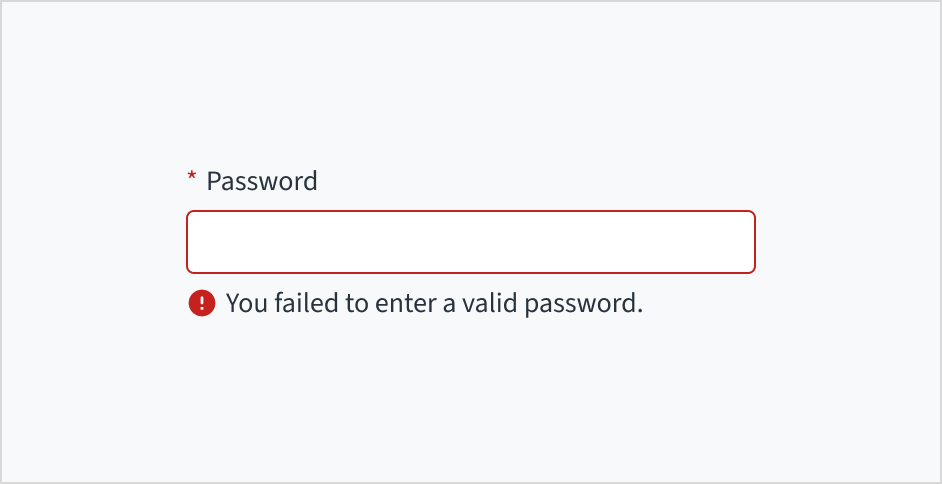Click the red error exclamation icon
Image resolution: width=942 pixels, height=484 pixels.
pos(201,303)
